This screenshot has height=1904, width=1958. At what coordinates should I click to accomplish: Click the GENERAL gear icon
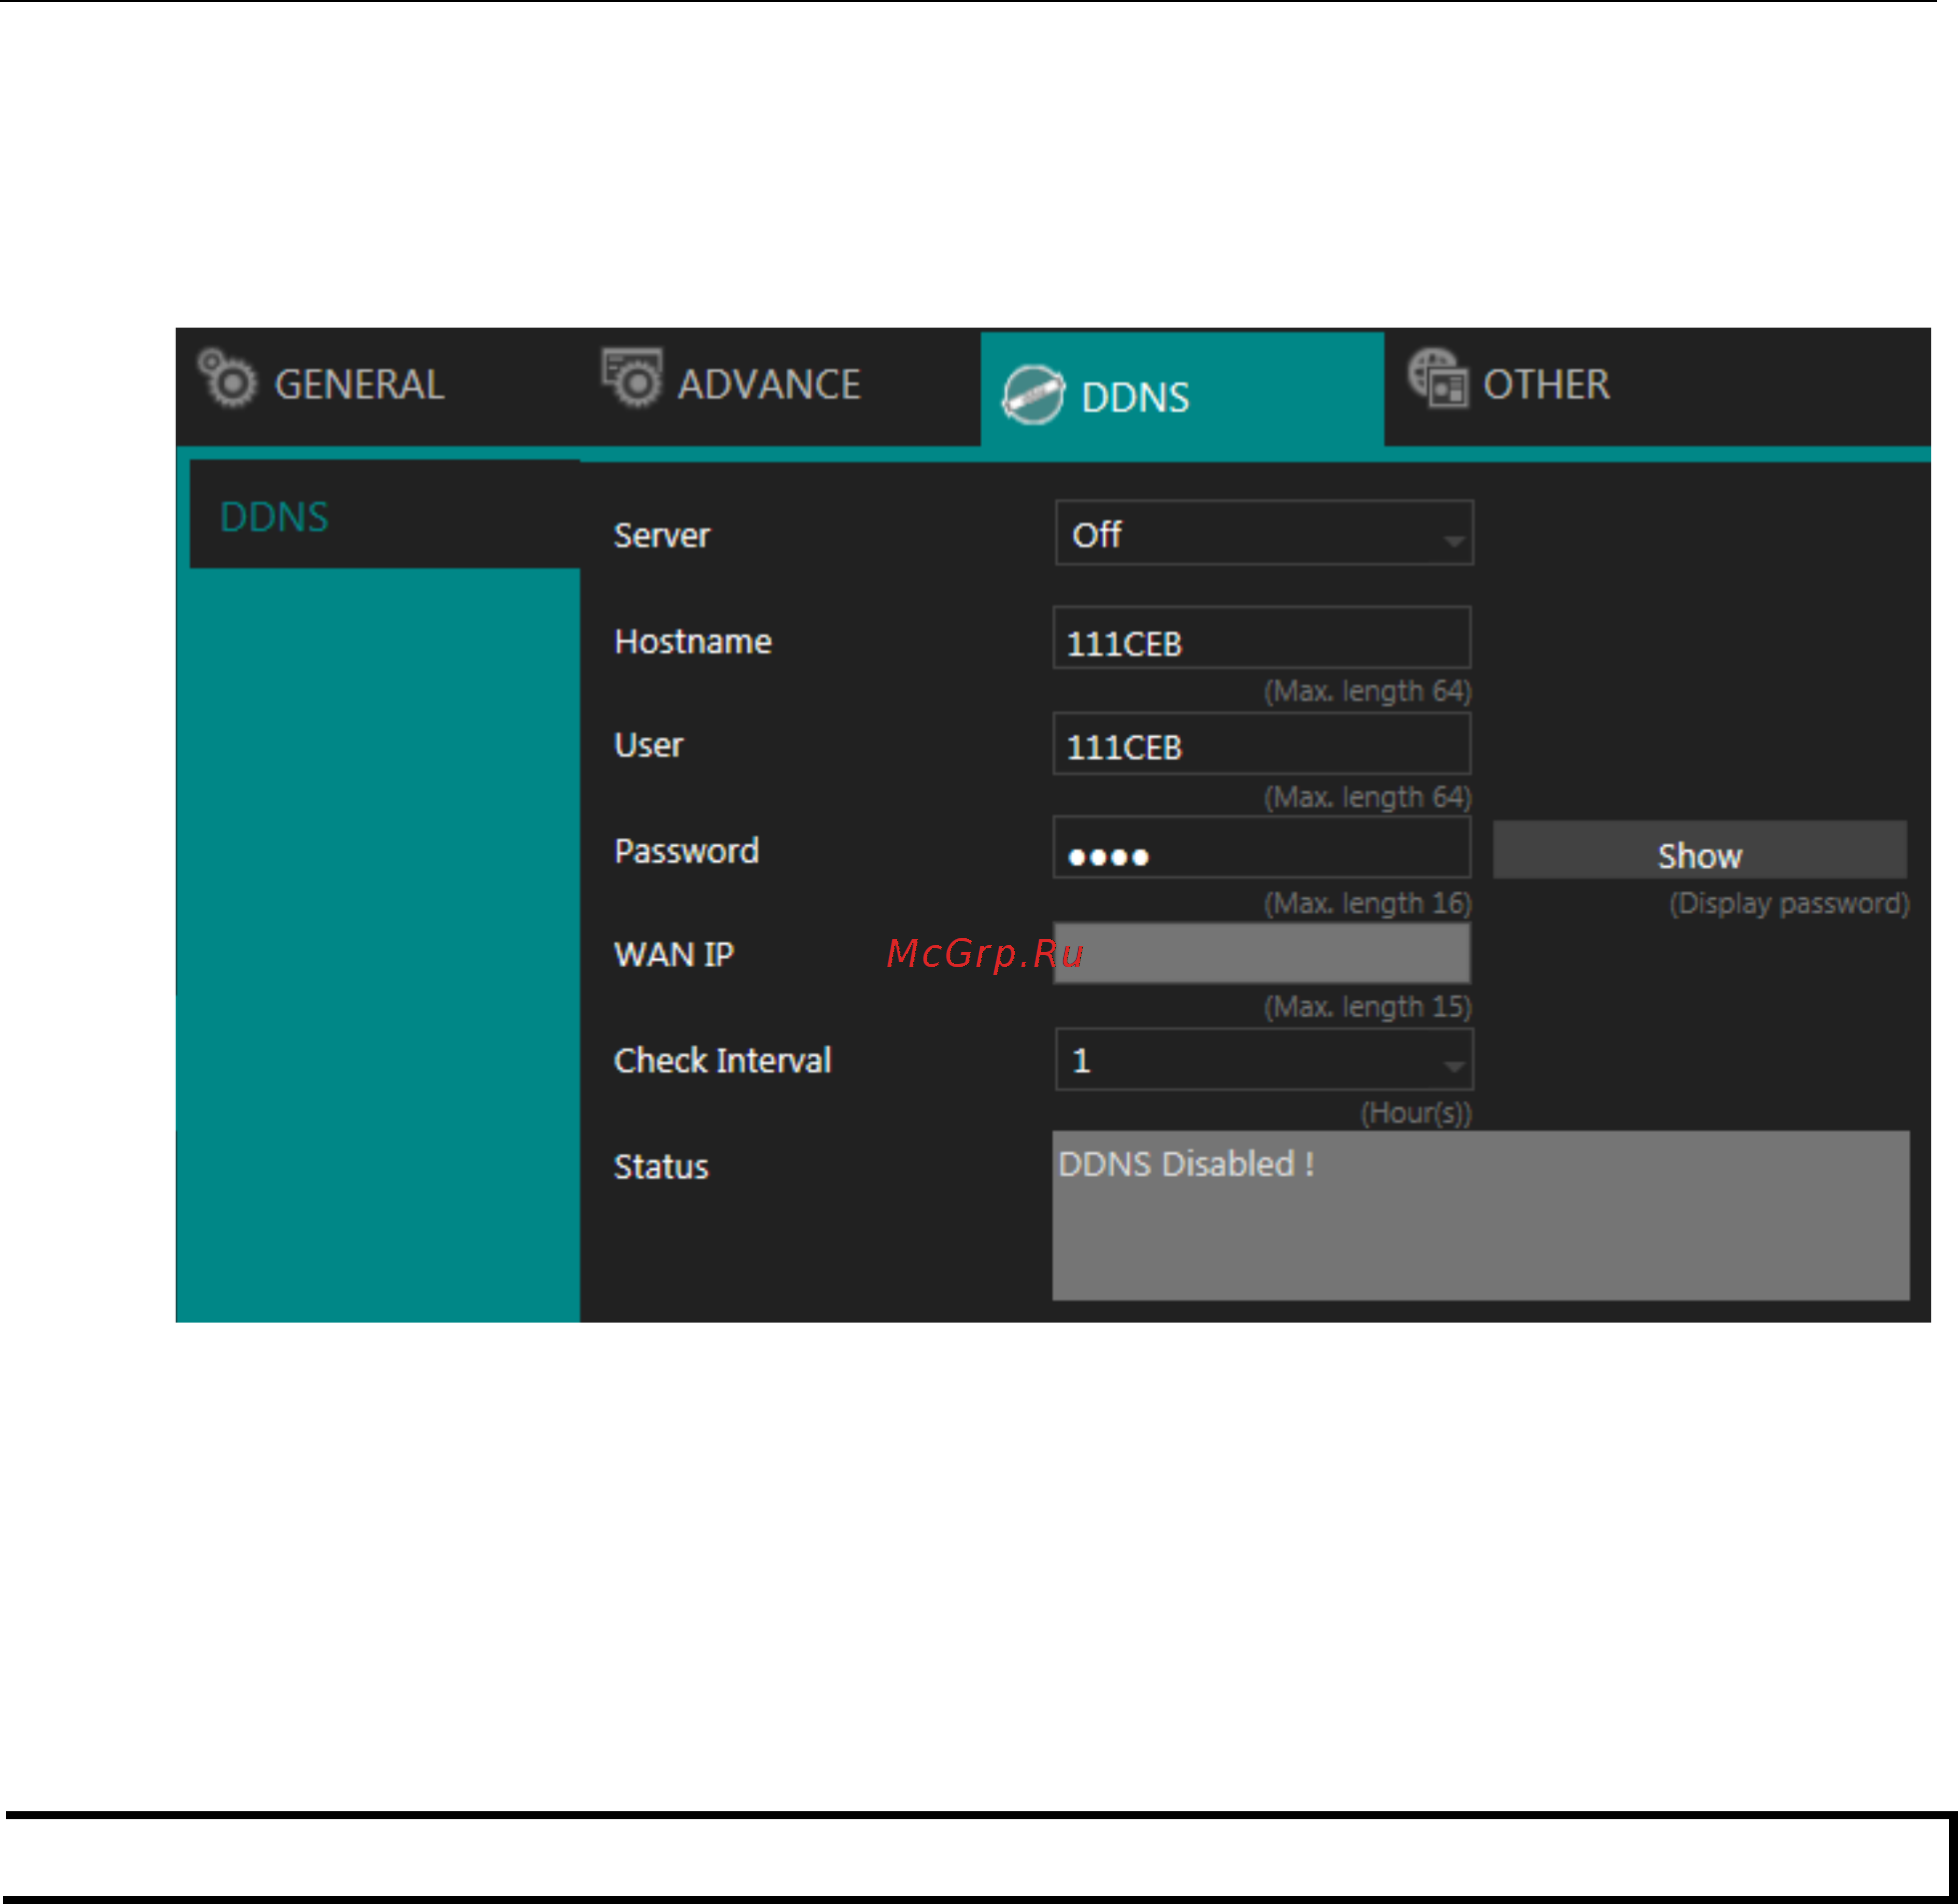pos(227,378)
